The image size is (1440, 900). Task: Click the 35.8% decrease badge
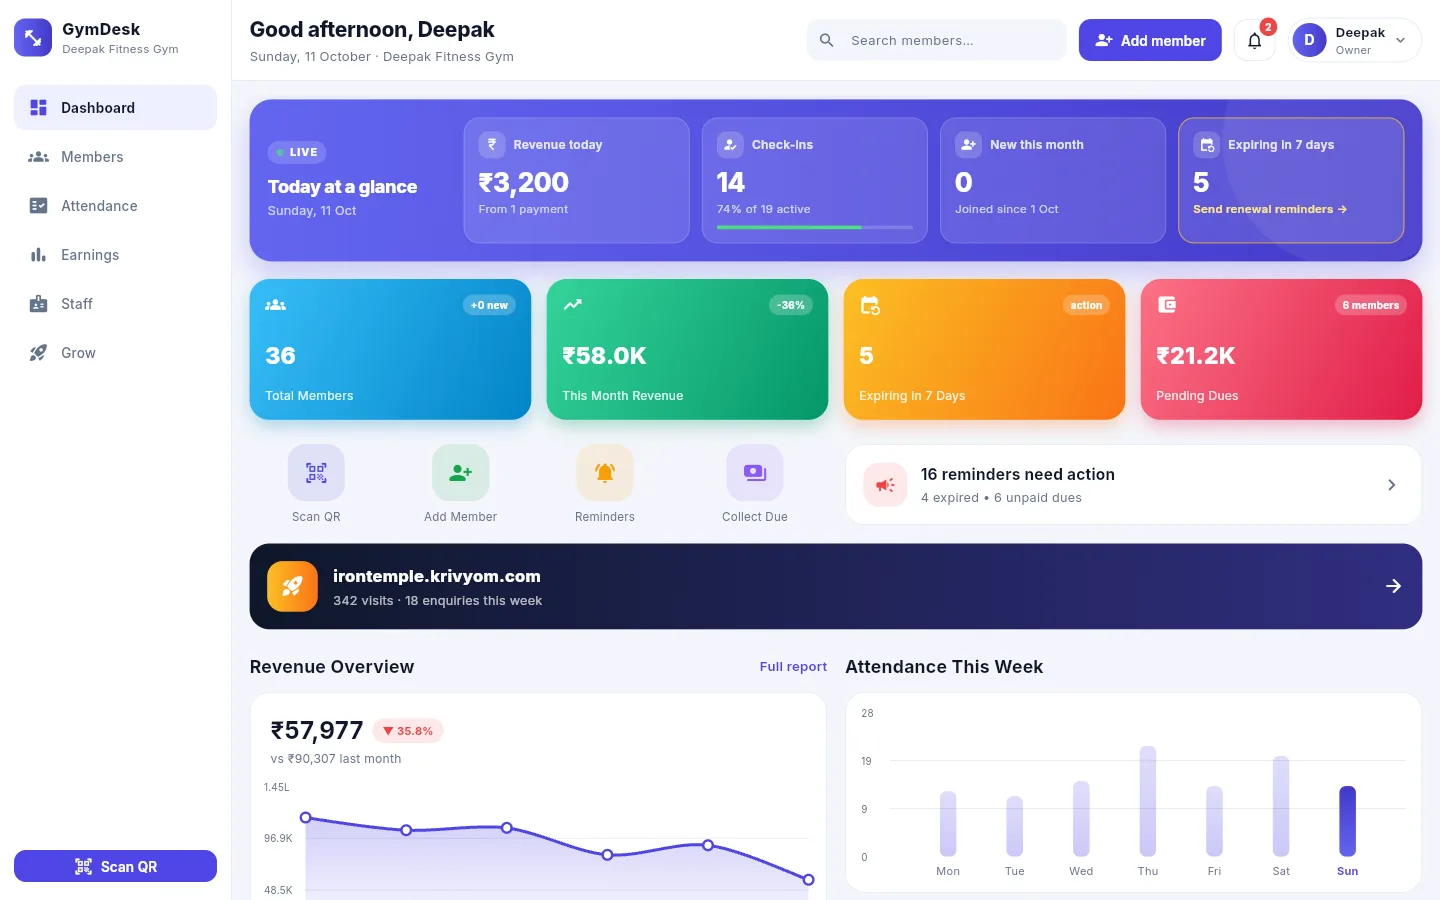[x=408, y=731]
